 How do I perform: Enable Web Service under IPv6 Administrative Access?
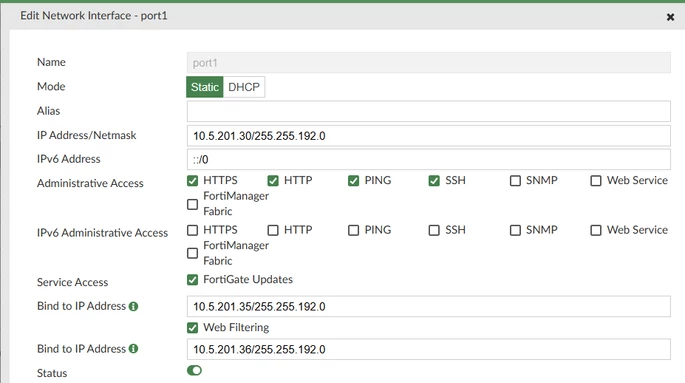click(595, 230)
